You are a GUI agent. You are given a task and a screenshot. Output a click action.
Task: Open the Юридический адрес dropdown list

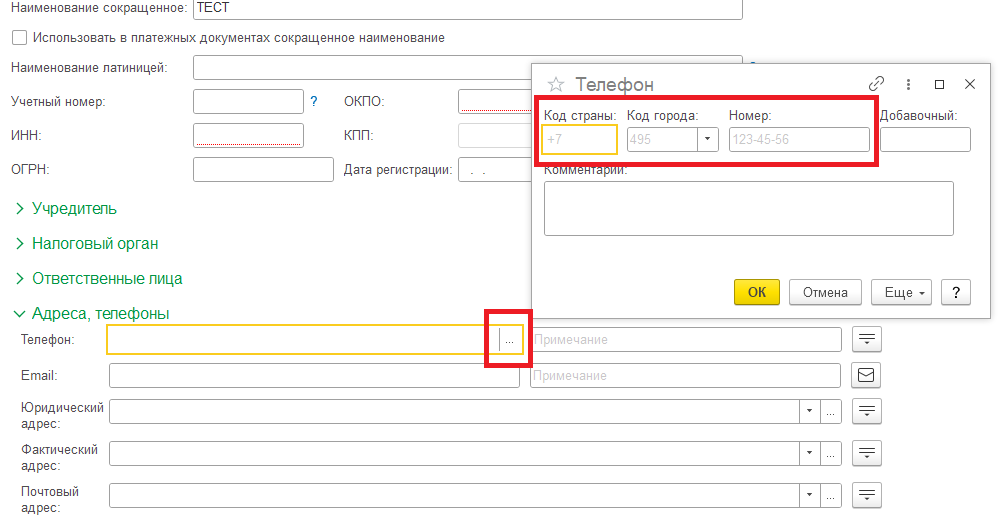(x=809, y=412)
